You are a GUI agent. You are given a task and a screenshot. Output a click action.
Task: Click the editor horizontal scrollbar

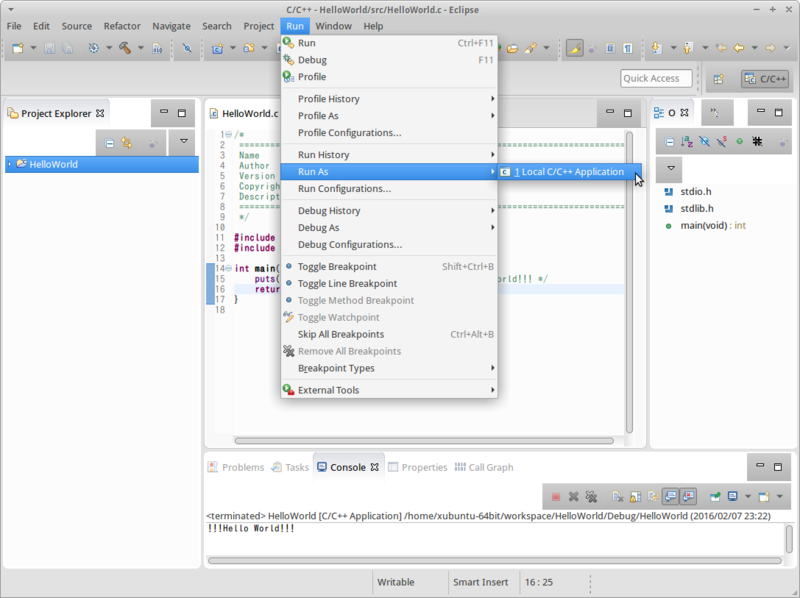[x=424, y=441]
